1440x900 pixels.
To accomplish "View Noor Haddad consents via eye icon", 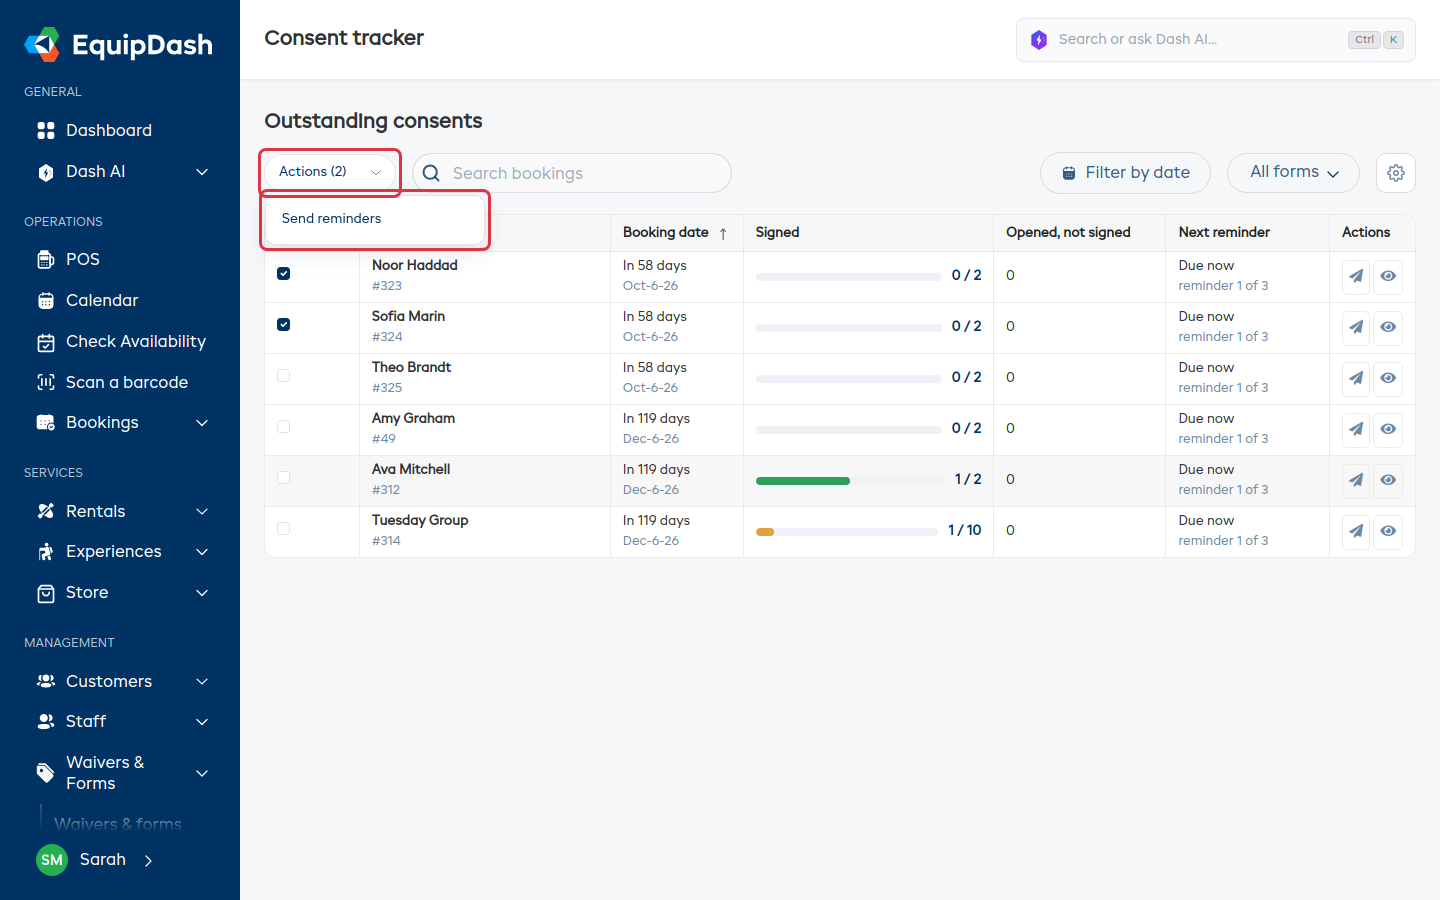I will pyautogui.click(x=1388, y=277).
